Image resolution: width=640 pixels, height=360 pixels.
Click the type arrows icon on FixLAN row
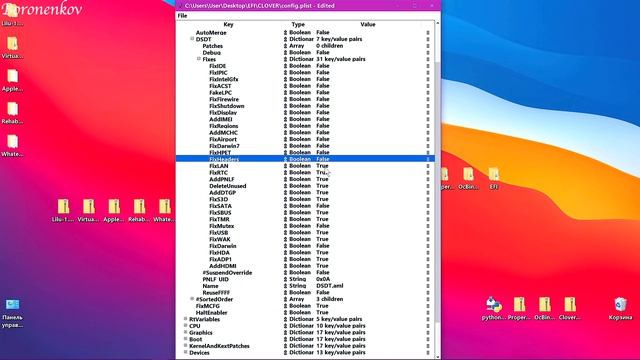[x=285, y=166]
